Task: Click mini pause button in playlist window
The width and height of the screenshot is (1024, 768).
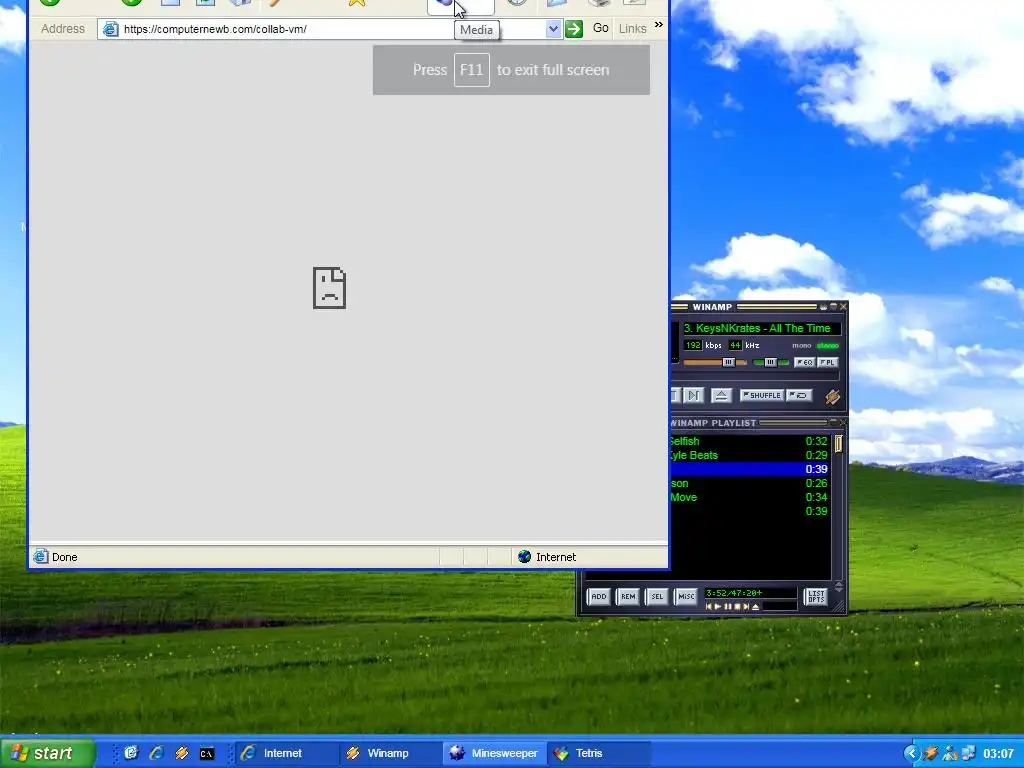Action: 728,607
